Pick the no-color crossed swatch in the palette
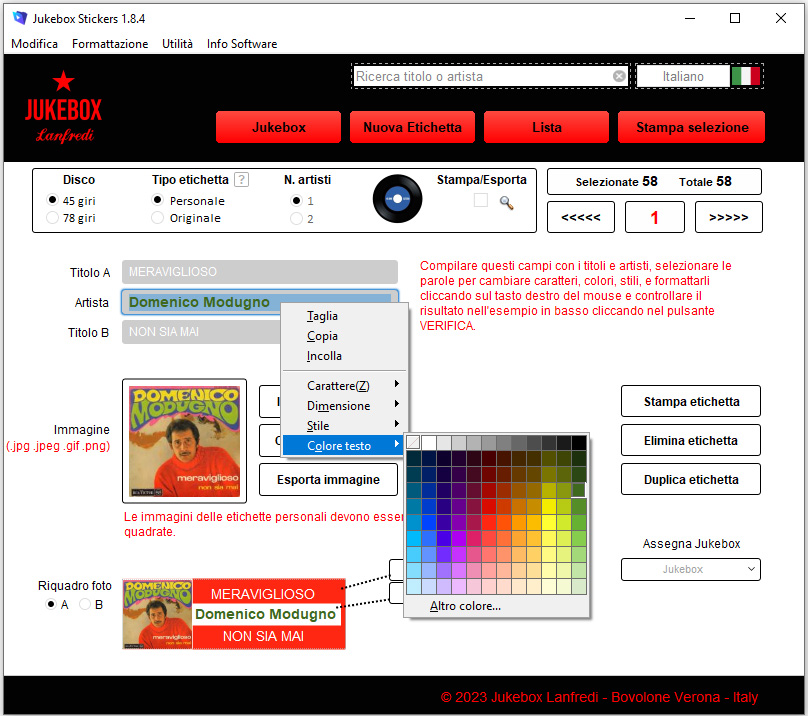This screenshot has width=808, height=716. [x=413, y=442]
